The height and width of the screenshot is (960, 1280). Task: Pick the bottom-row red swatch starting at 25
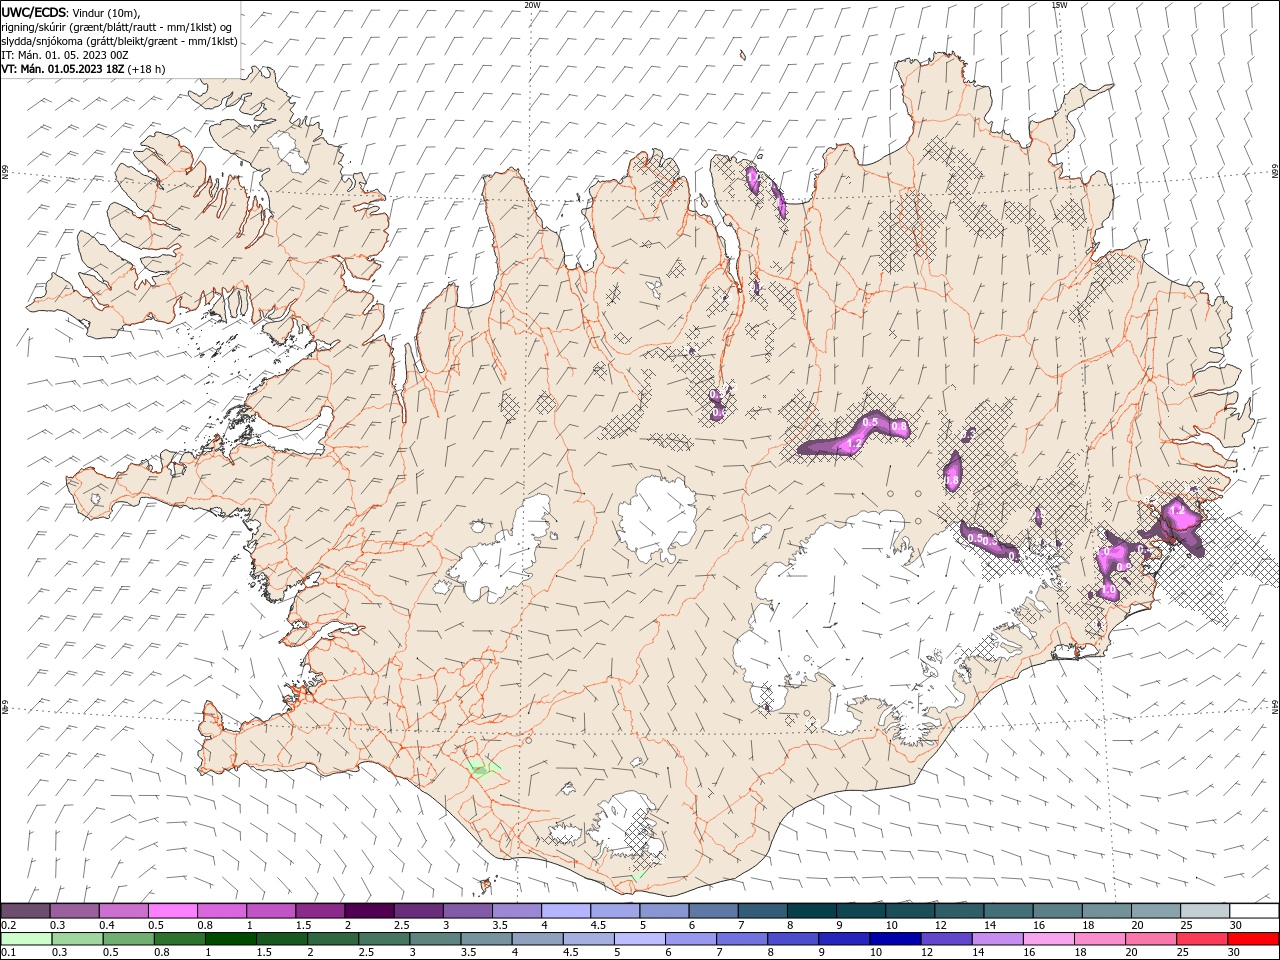pos(1202,939)
